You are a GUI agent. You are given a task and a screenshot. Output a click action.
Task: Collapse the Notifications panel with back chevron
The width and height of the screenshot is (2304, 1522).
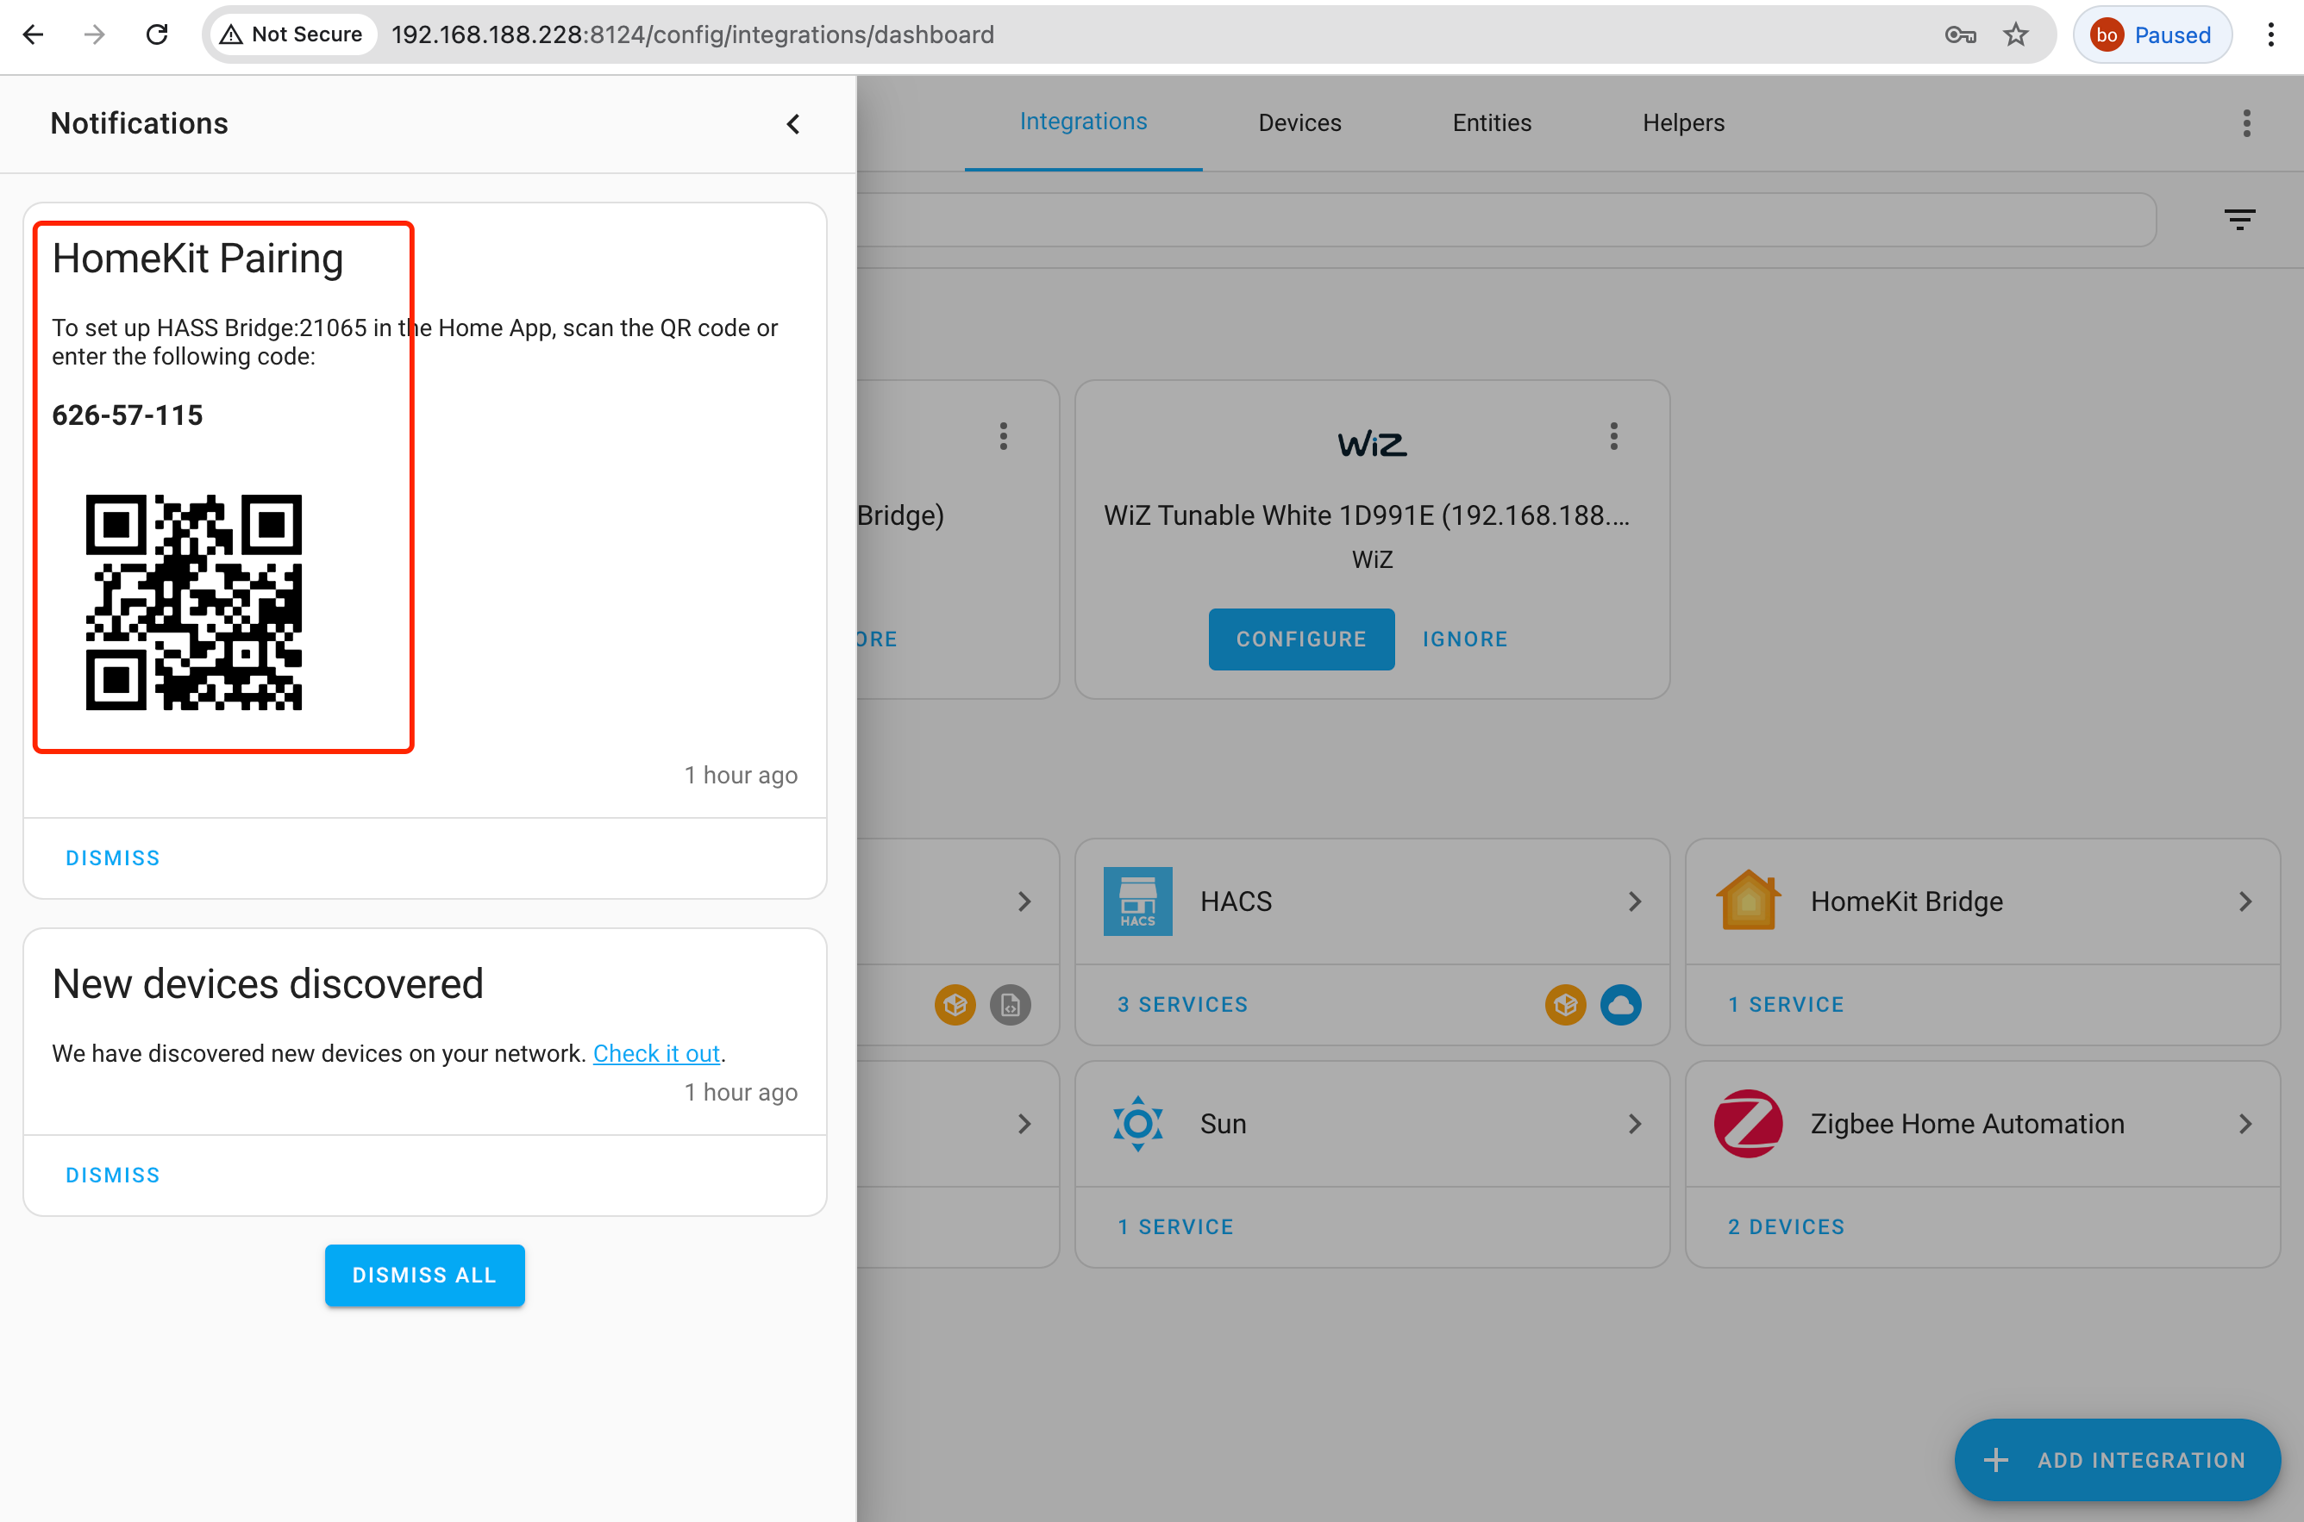click(x=793, y=124)
